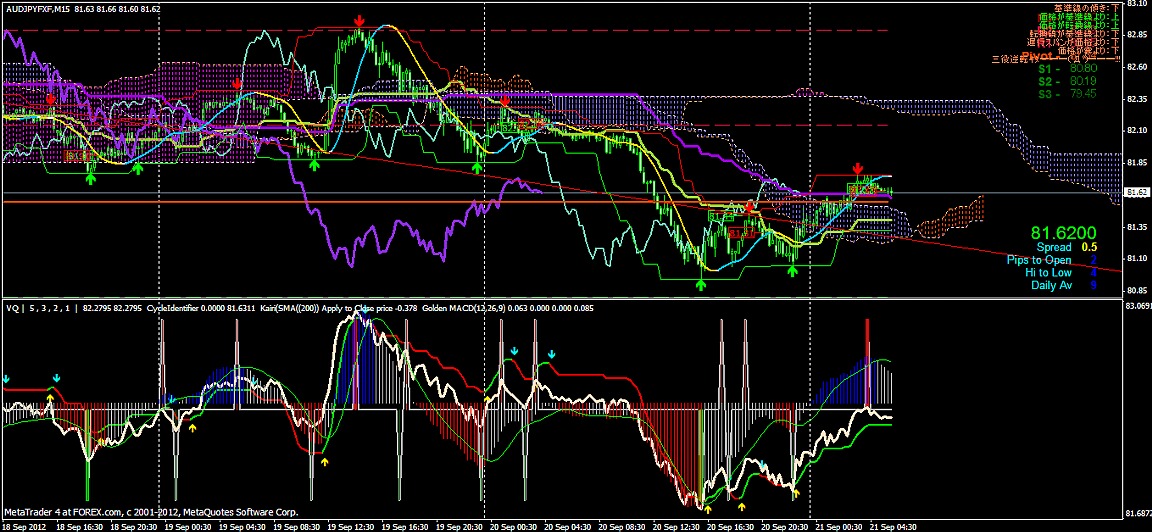This screenshot has width=1152, height=532.
Task: Click the leftmost red down arrow on the main chart
Action: click(x=51, y=99)
